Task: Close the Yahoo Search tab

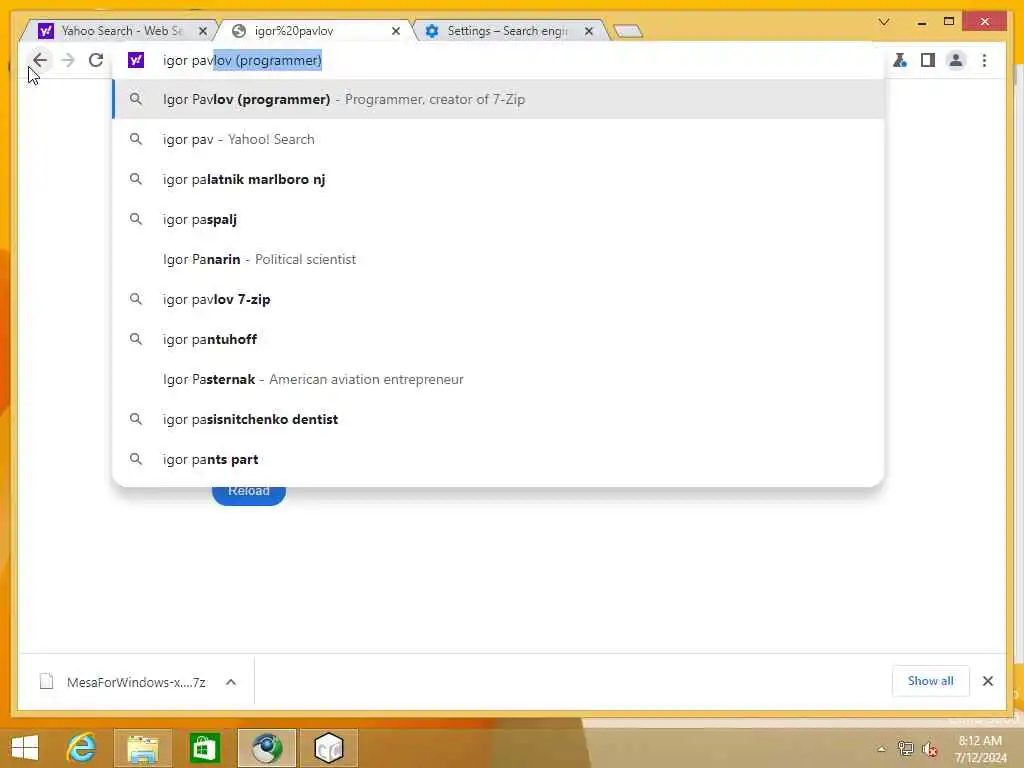Action: (x=203, y=31)
